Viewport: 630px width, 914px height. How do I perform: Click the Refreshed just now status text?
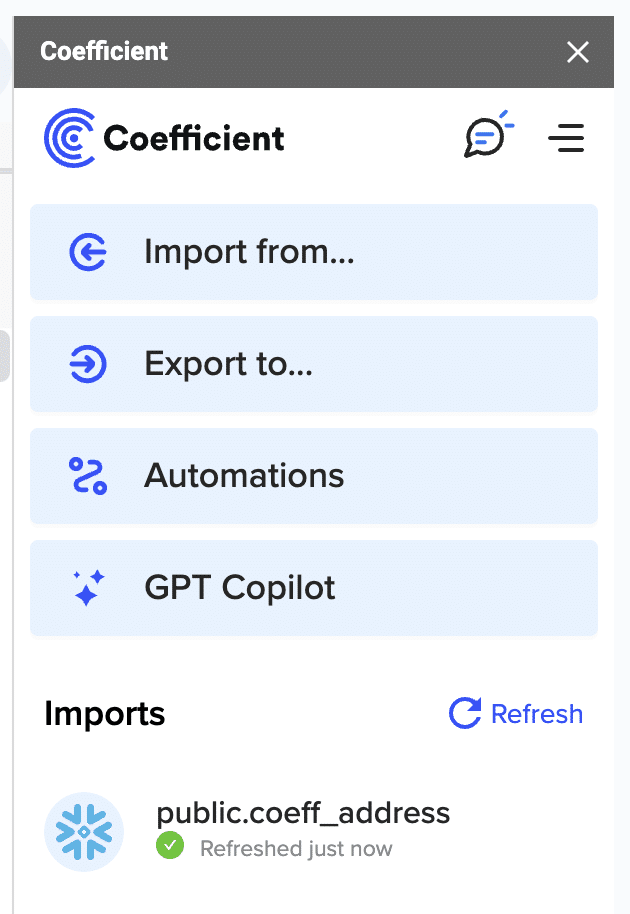pos(296,849)
